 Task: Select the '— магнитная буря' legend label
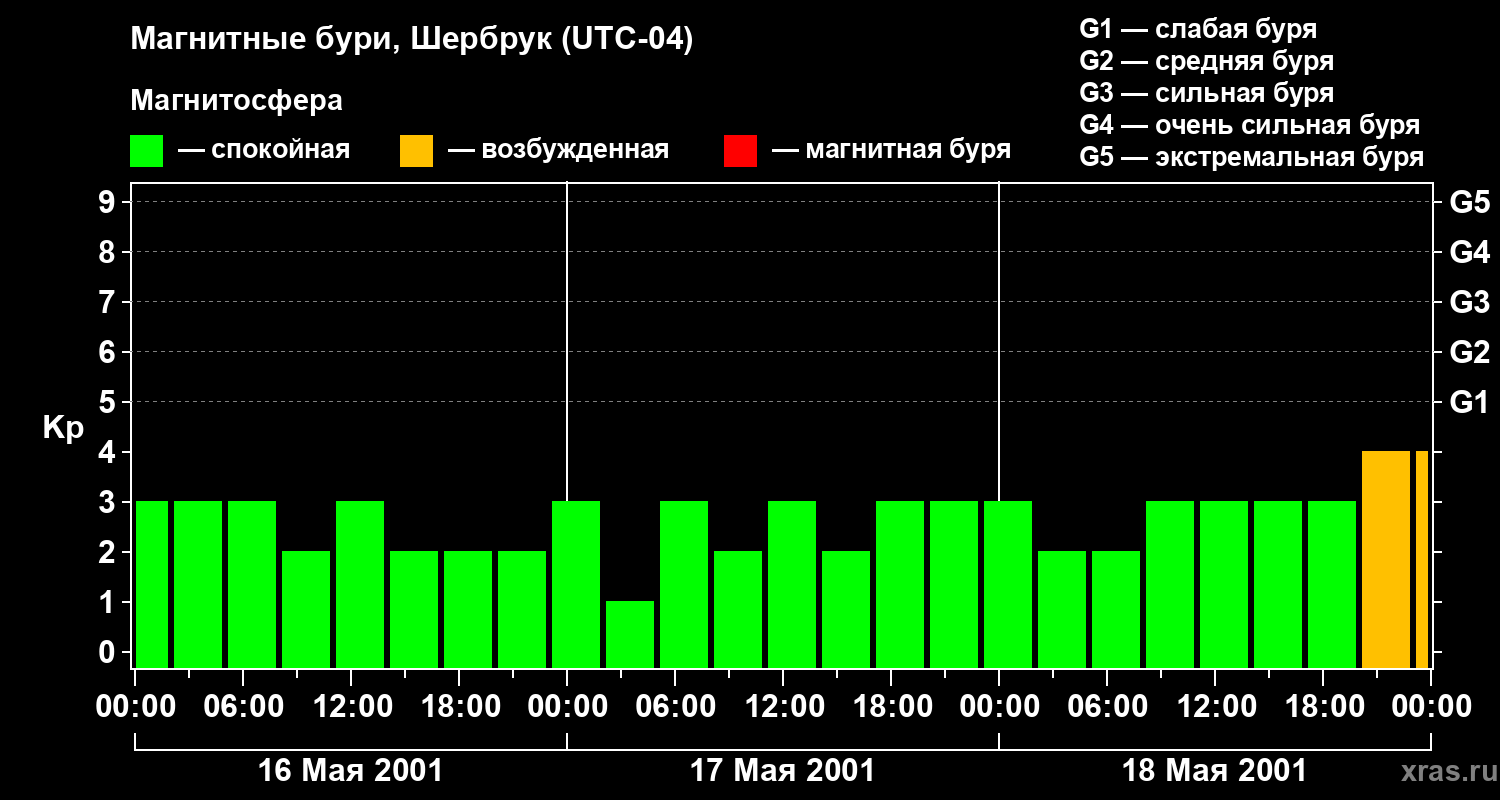(x=891, y=150)
